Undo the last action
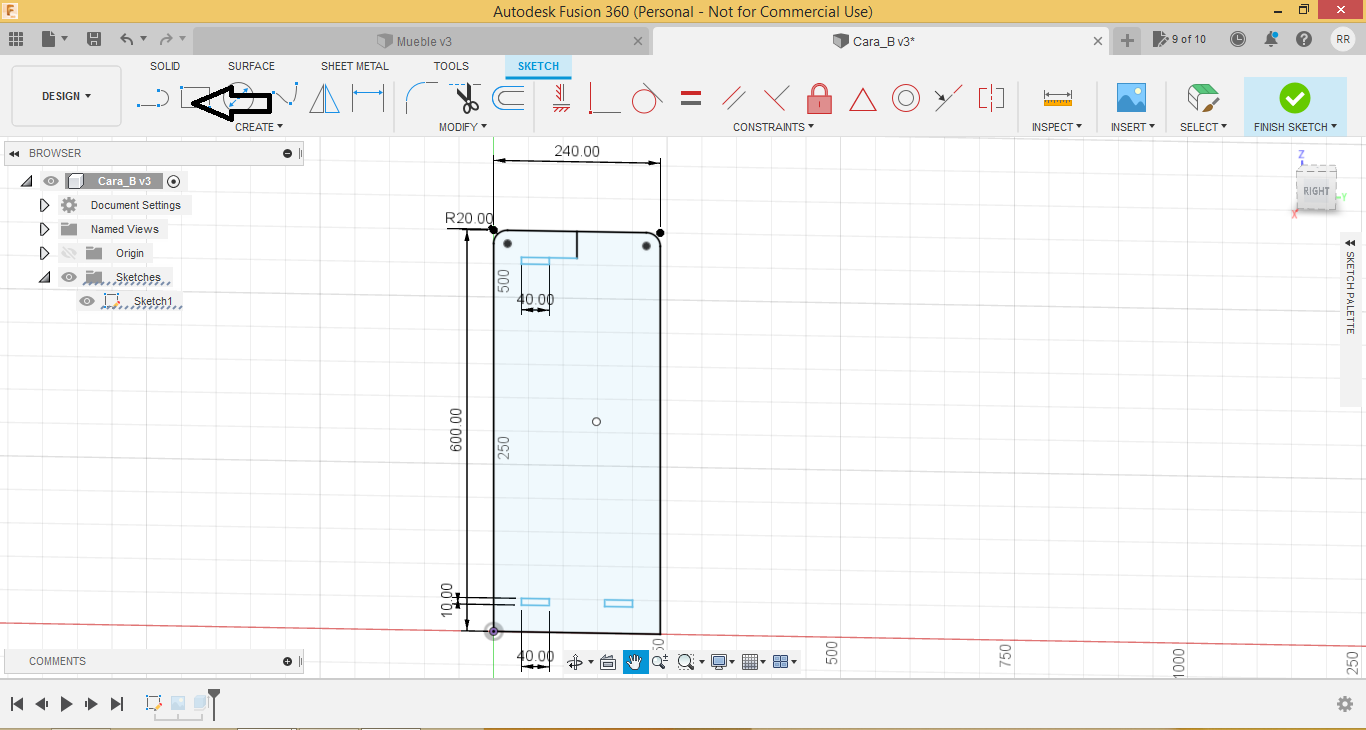This screenshot has width=1366, height=730. pos(127,39)
